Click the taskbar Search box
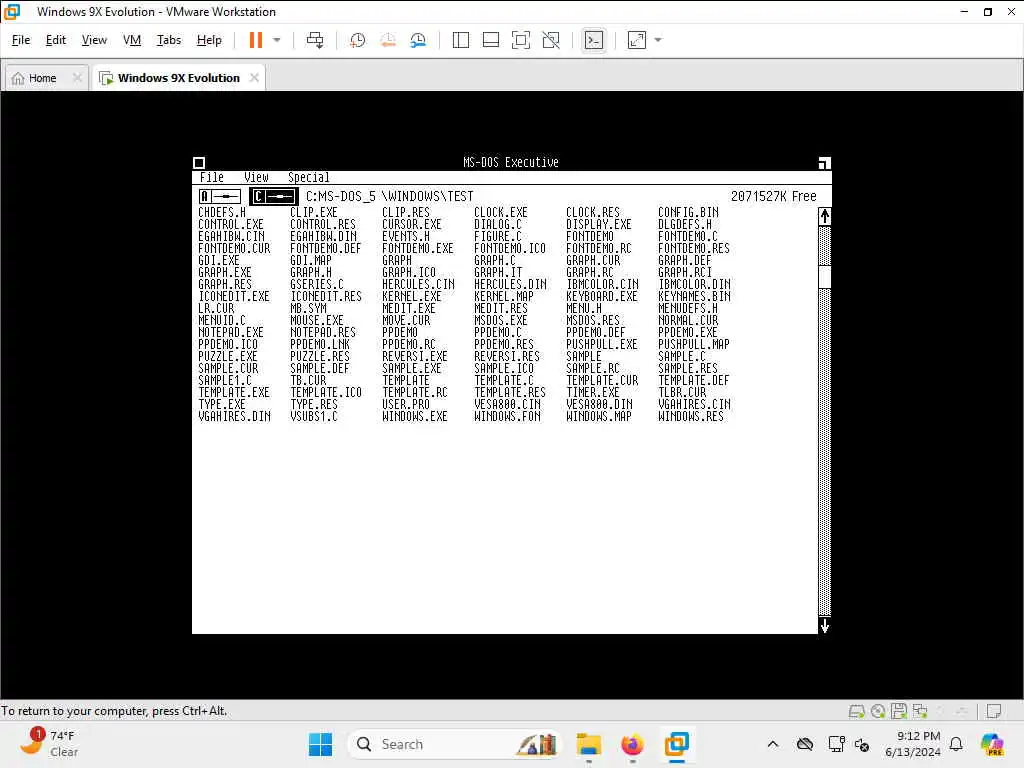Viewport: 1024px width, 768px height. [x=455, y=744]
